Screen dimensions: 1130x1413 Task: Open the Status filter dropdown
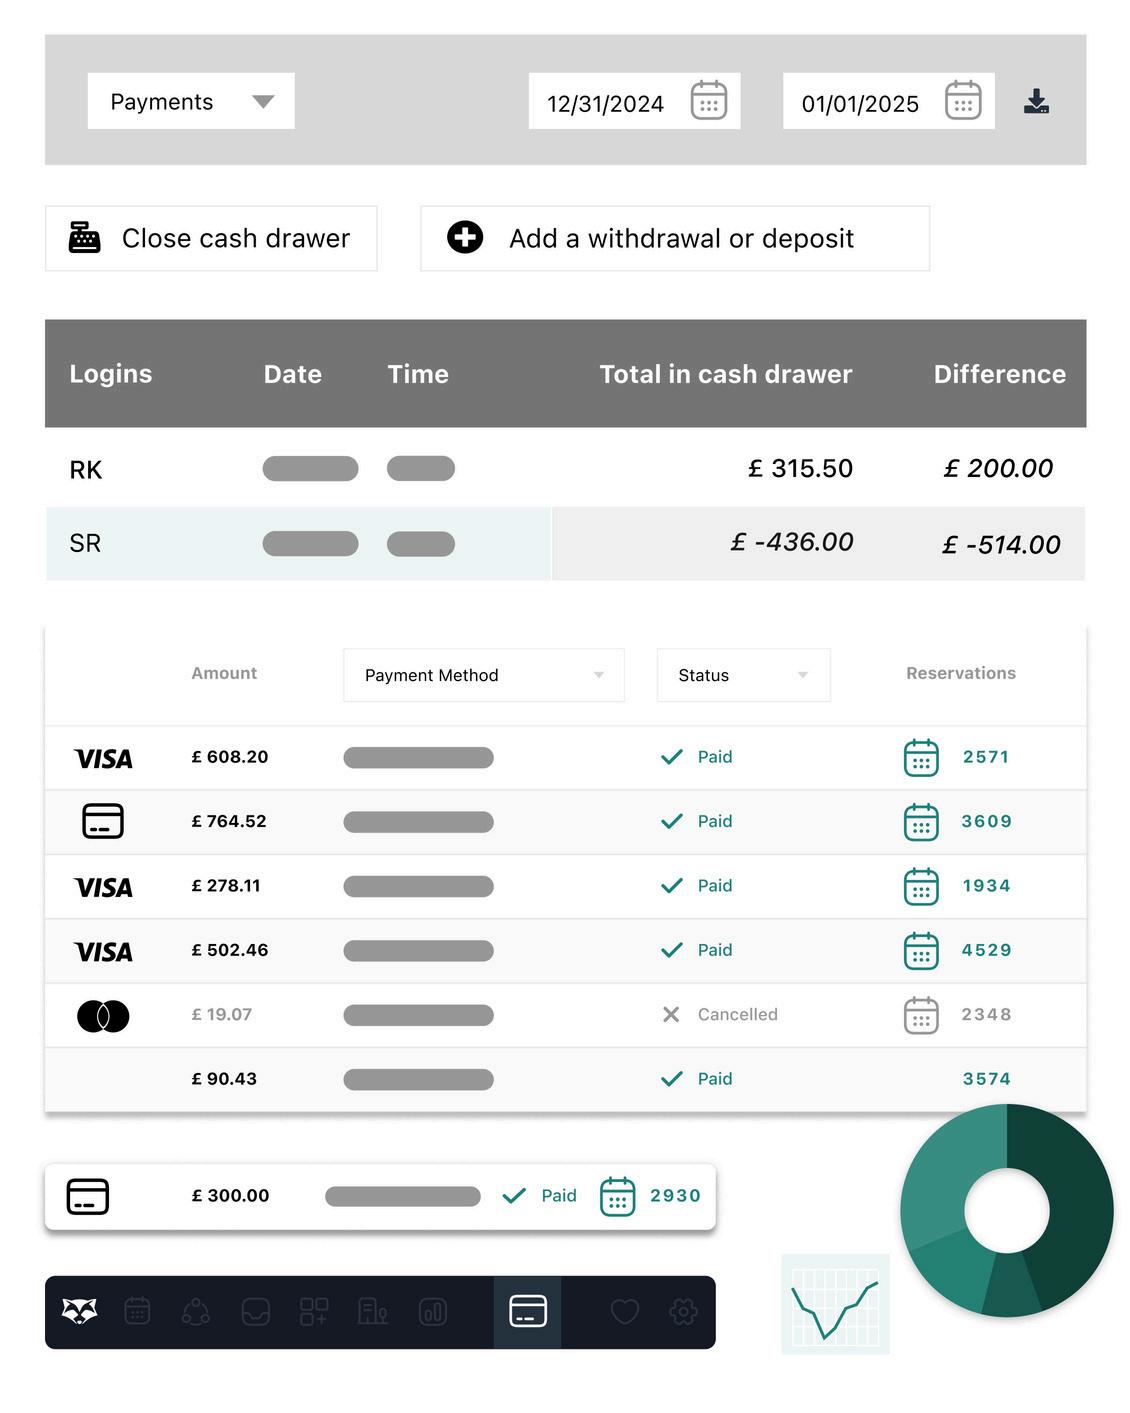pos(743,675)
